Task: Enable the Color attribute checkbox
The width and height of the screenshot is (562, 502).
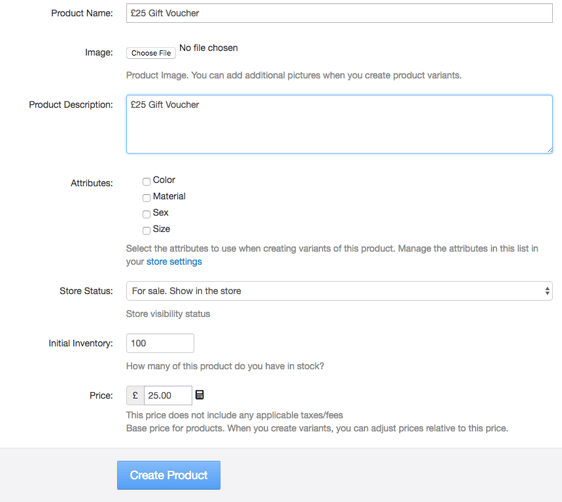Action: tap(146, 182)
